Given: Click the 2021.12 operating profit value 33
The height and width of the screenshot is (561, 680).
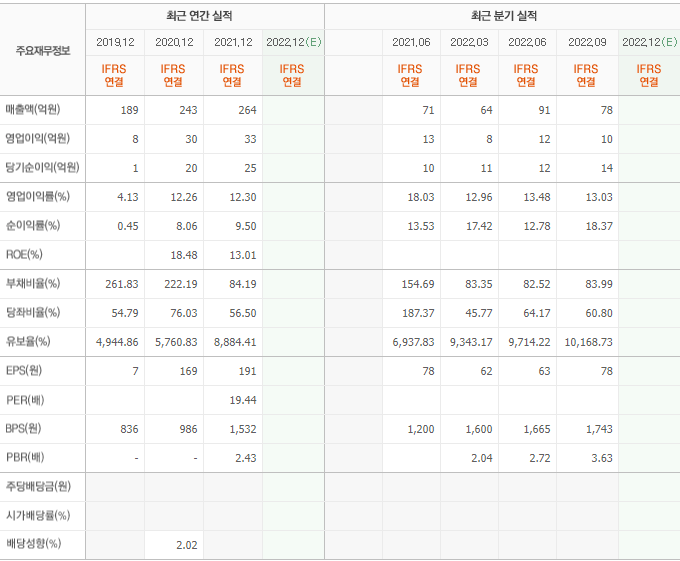Looking at the screenshot, I should click(250, 139).
